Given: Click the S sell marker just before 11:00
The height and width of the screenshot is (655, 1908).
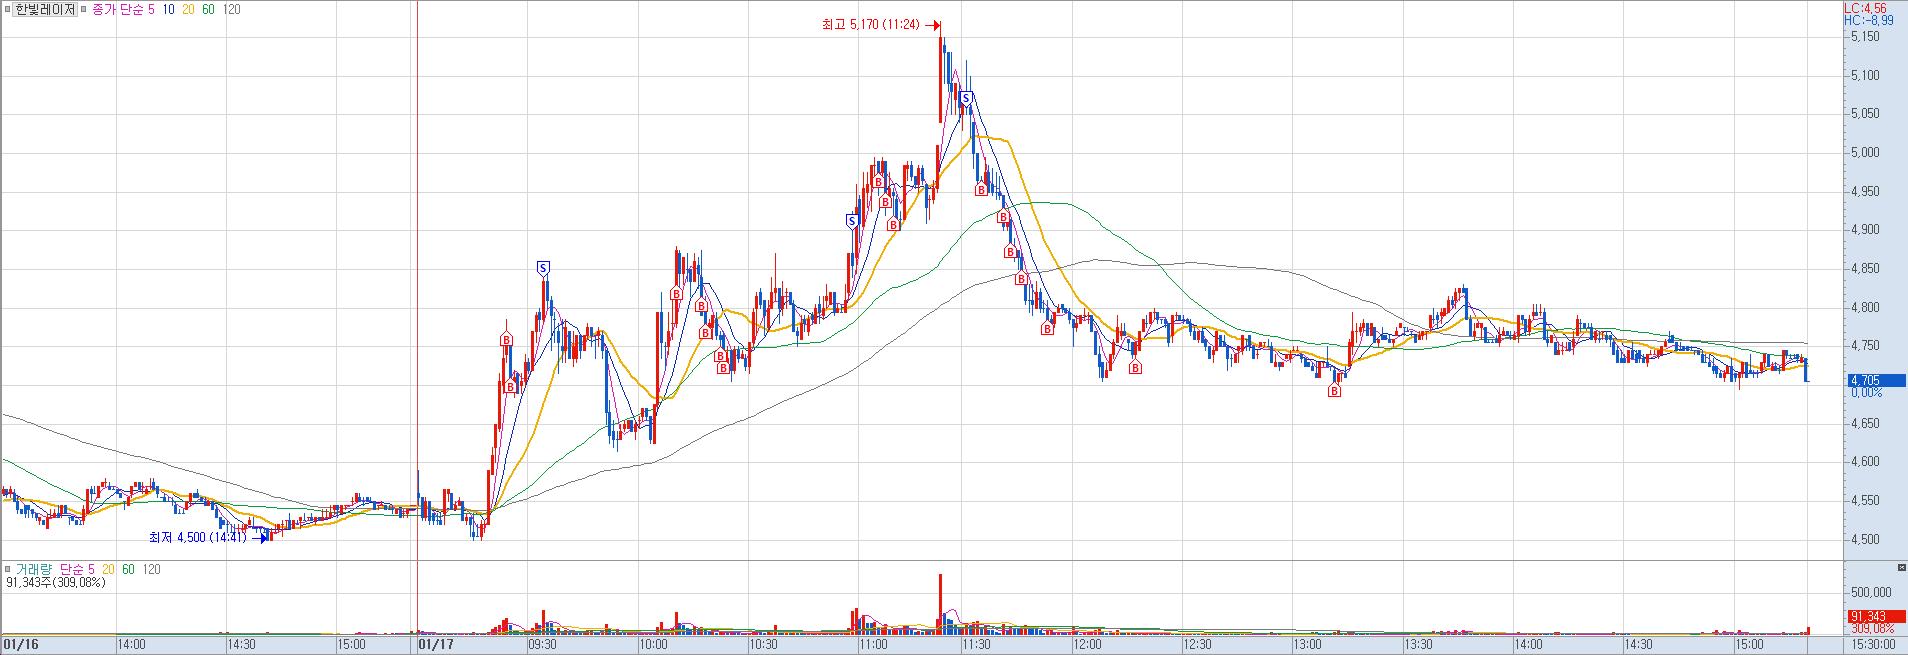Looking at the screenshot, I should (x=852, y=221).
